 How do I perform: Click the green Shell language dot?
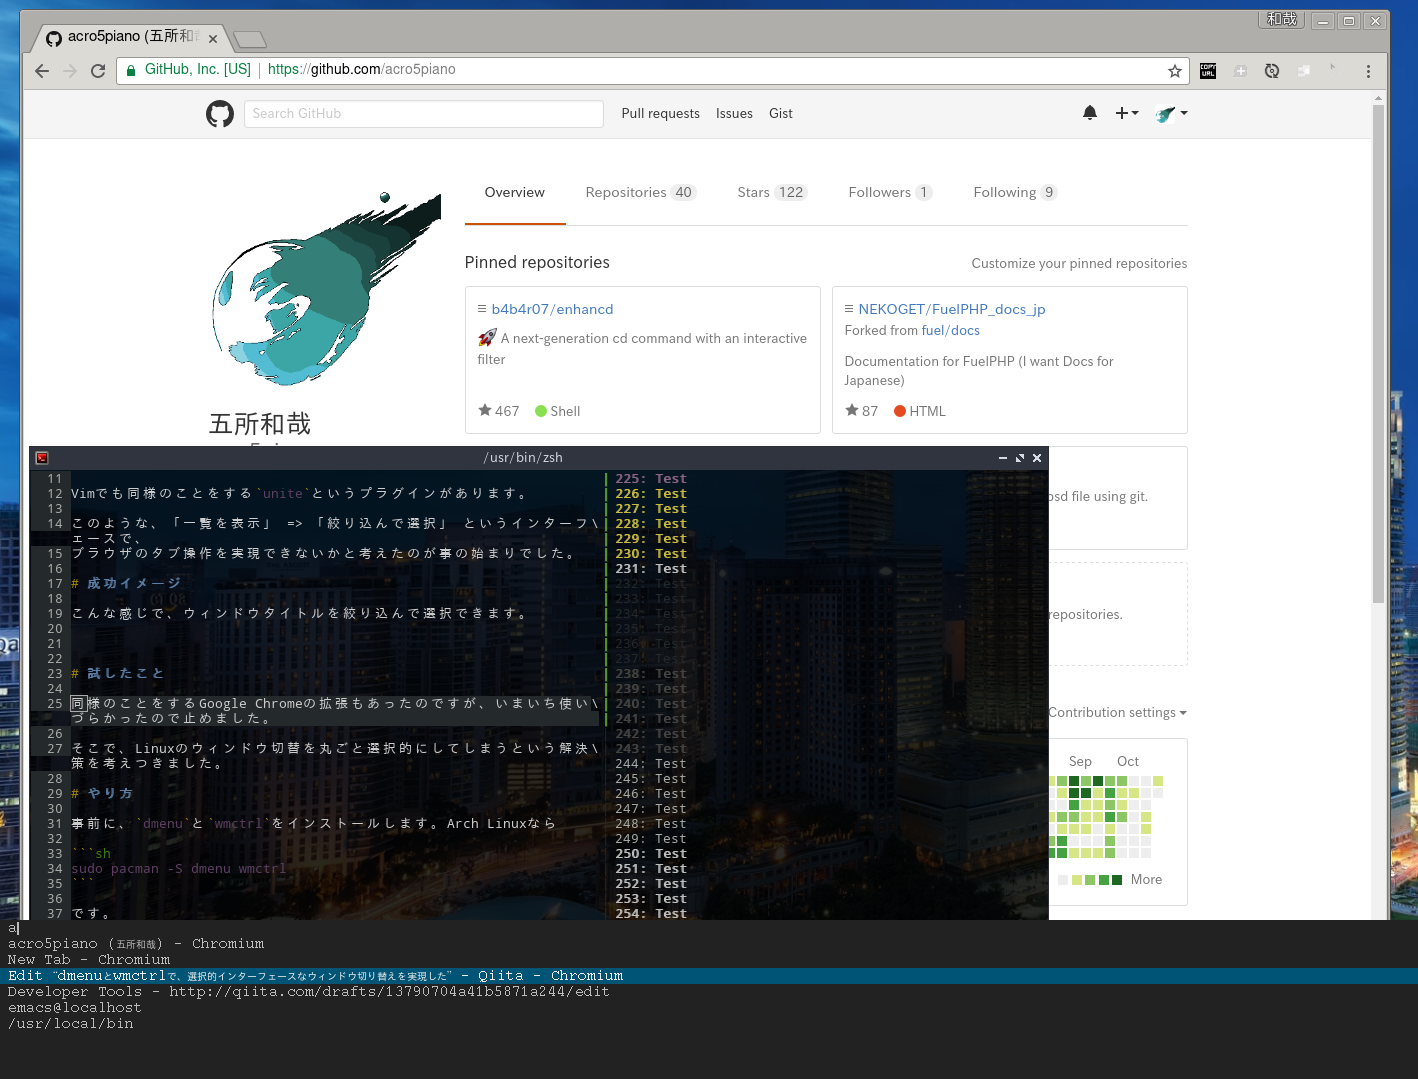point(541,411)
